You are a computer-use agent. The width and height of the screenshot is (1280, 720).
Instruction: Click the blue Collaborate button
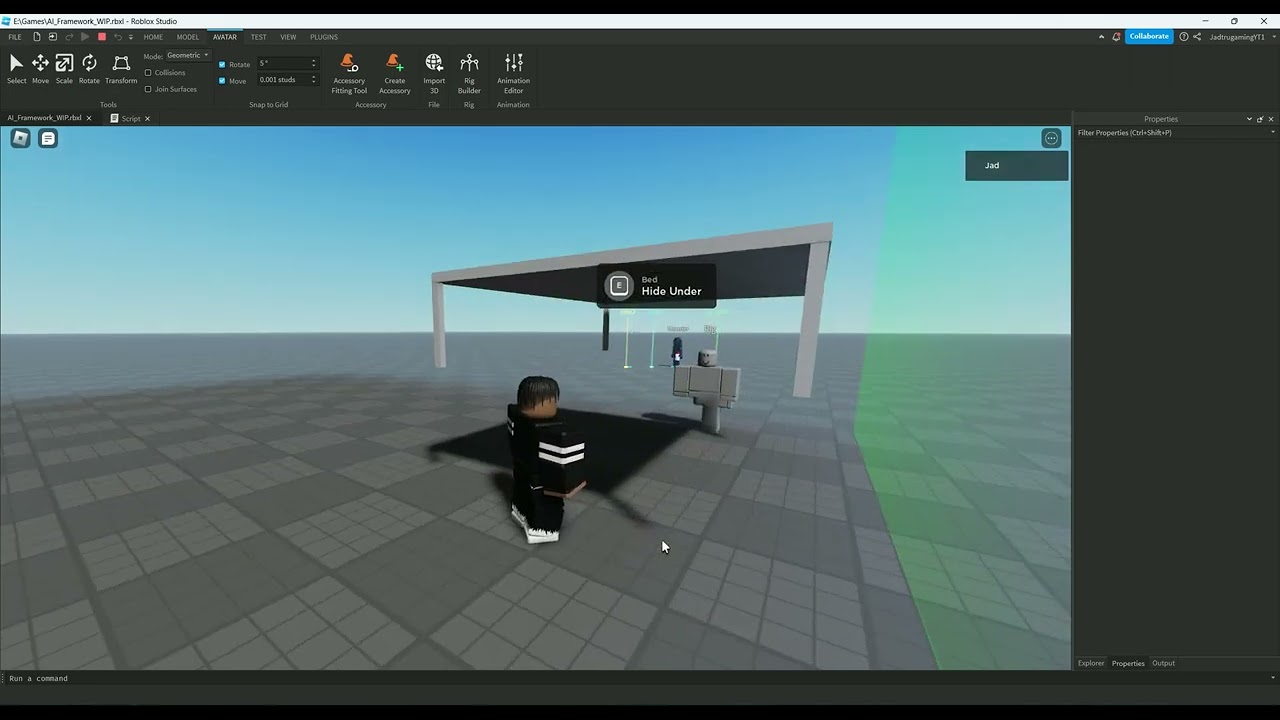[1149, 37]
